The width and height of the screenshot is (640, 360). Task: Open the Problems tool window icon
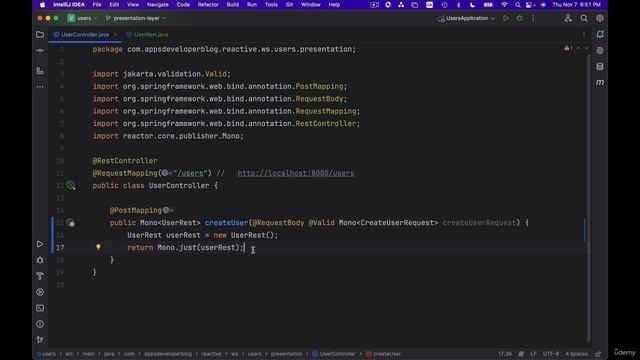click(x=40, y=324)
